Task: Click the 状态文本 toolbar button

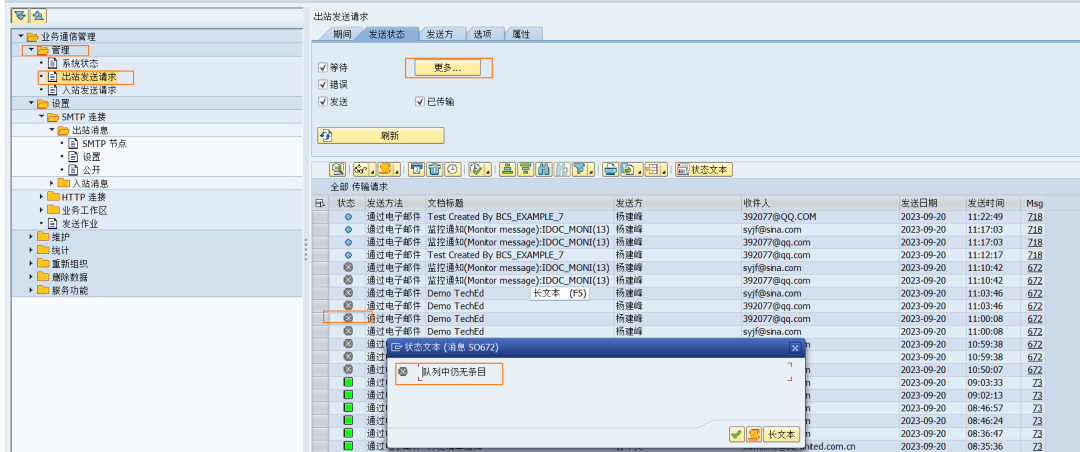Action: 704,170
